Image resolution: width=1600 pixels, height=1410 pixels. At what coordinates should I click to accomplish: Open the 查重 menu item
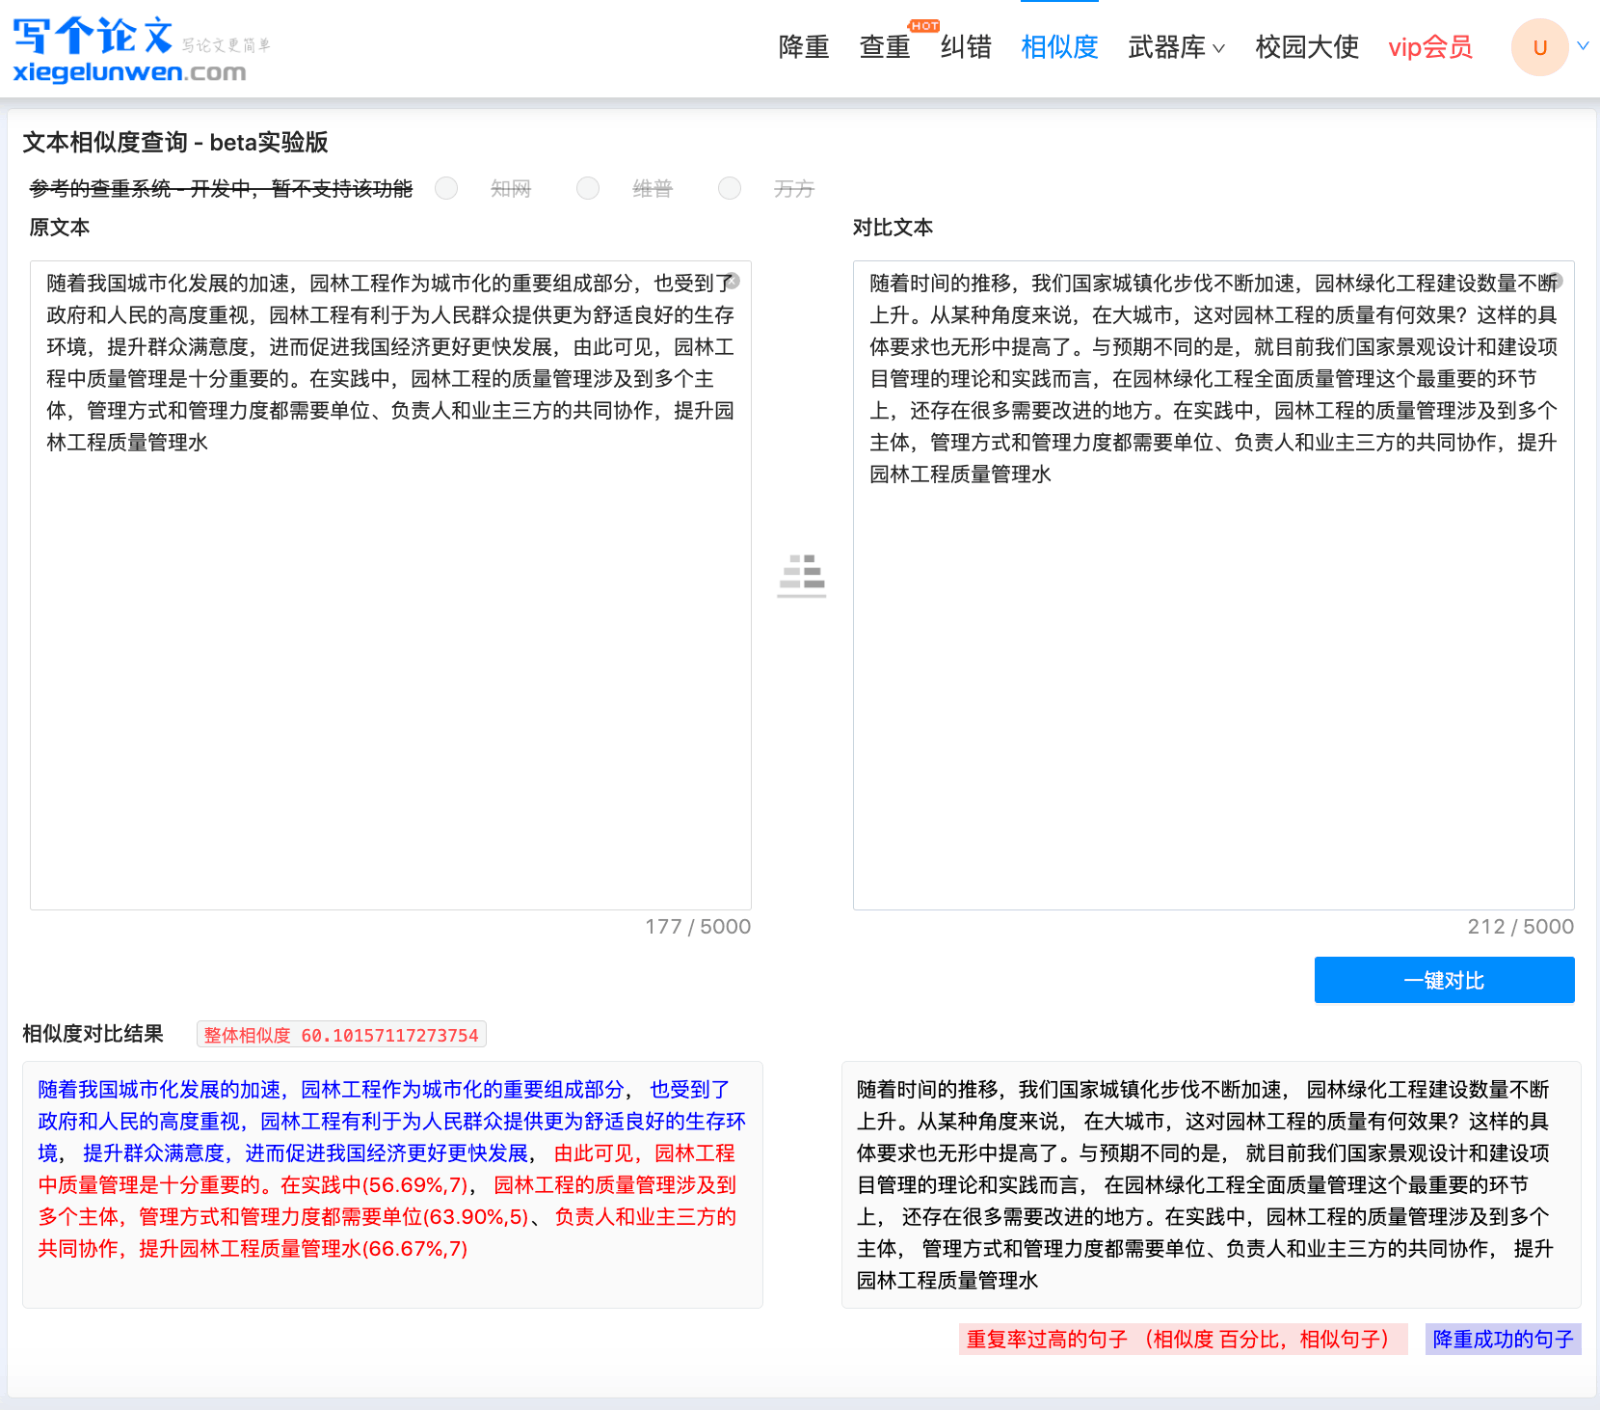[885, 47]
